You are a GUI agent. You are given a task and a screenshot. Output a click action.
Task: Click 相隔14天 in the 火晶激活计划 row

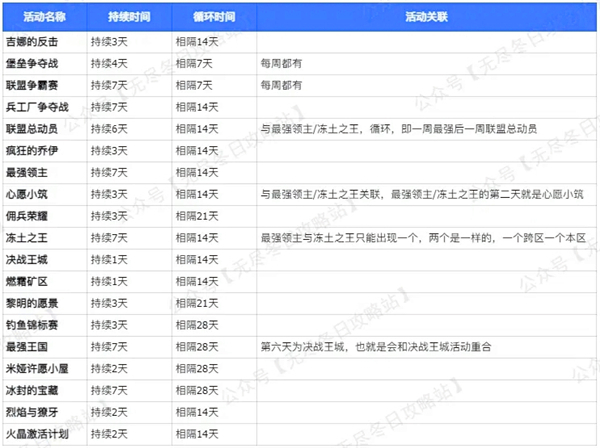tap(197, 434)
